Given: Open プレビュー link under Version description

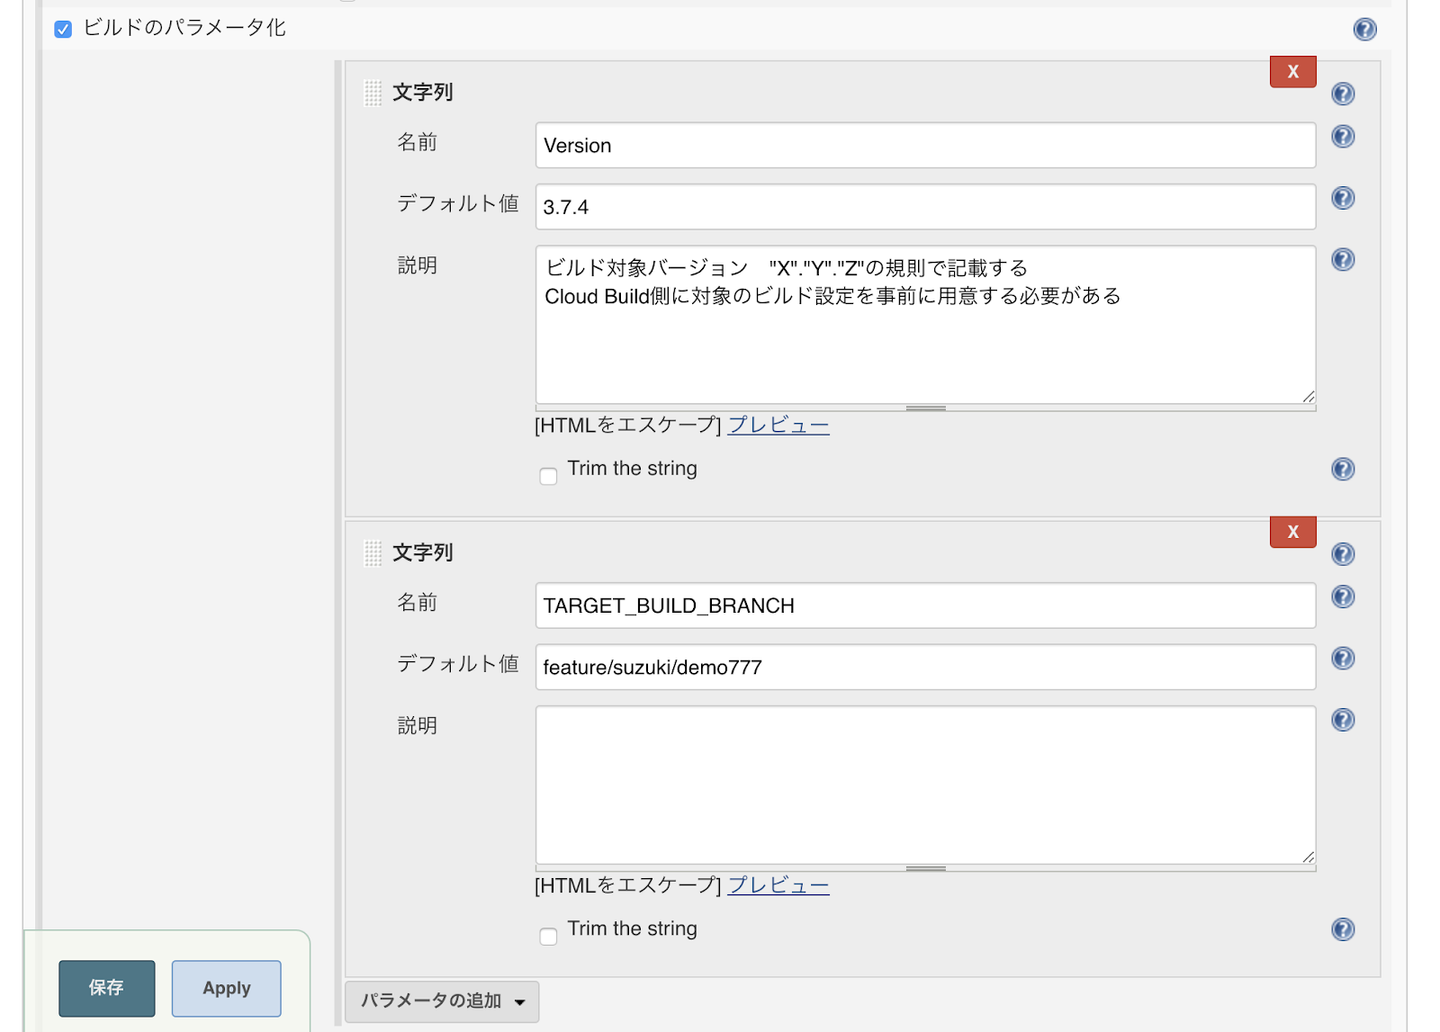Looking at the screenshot, I should point(778,425).
